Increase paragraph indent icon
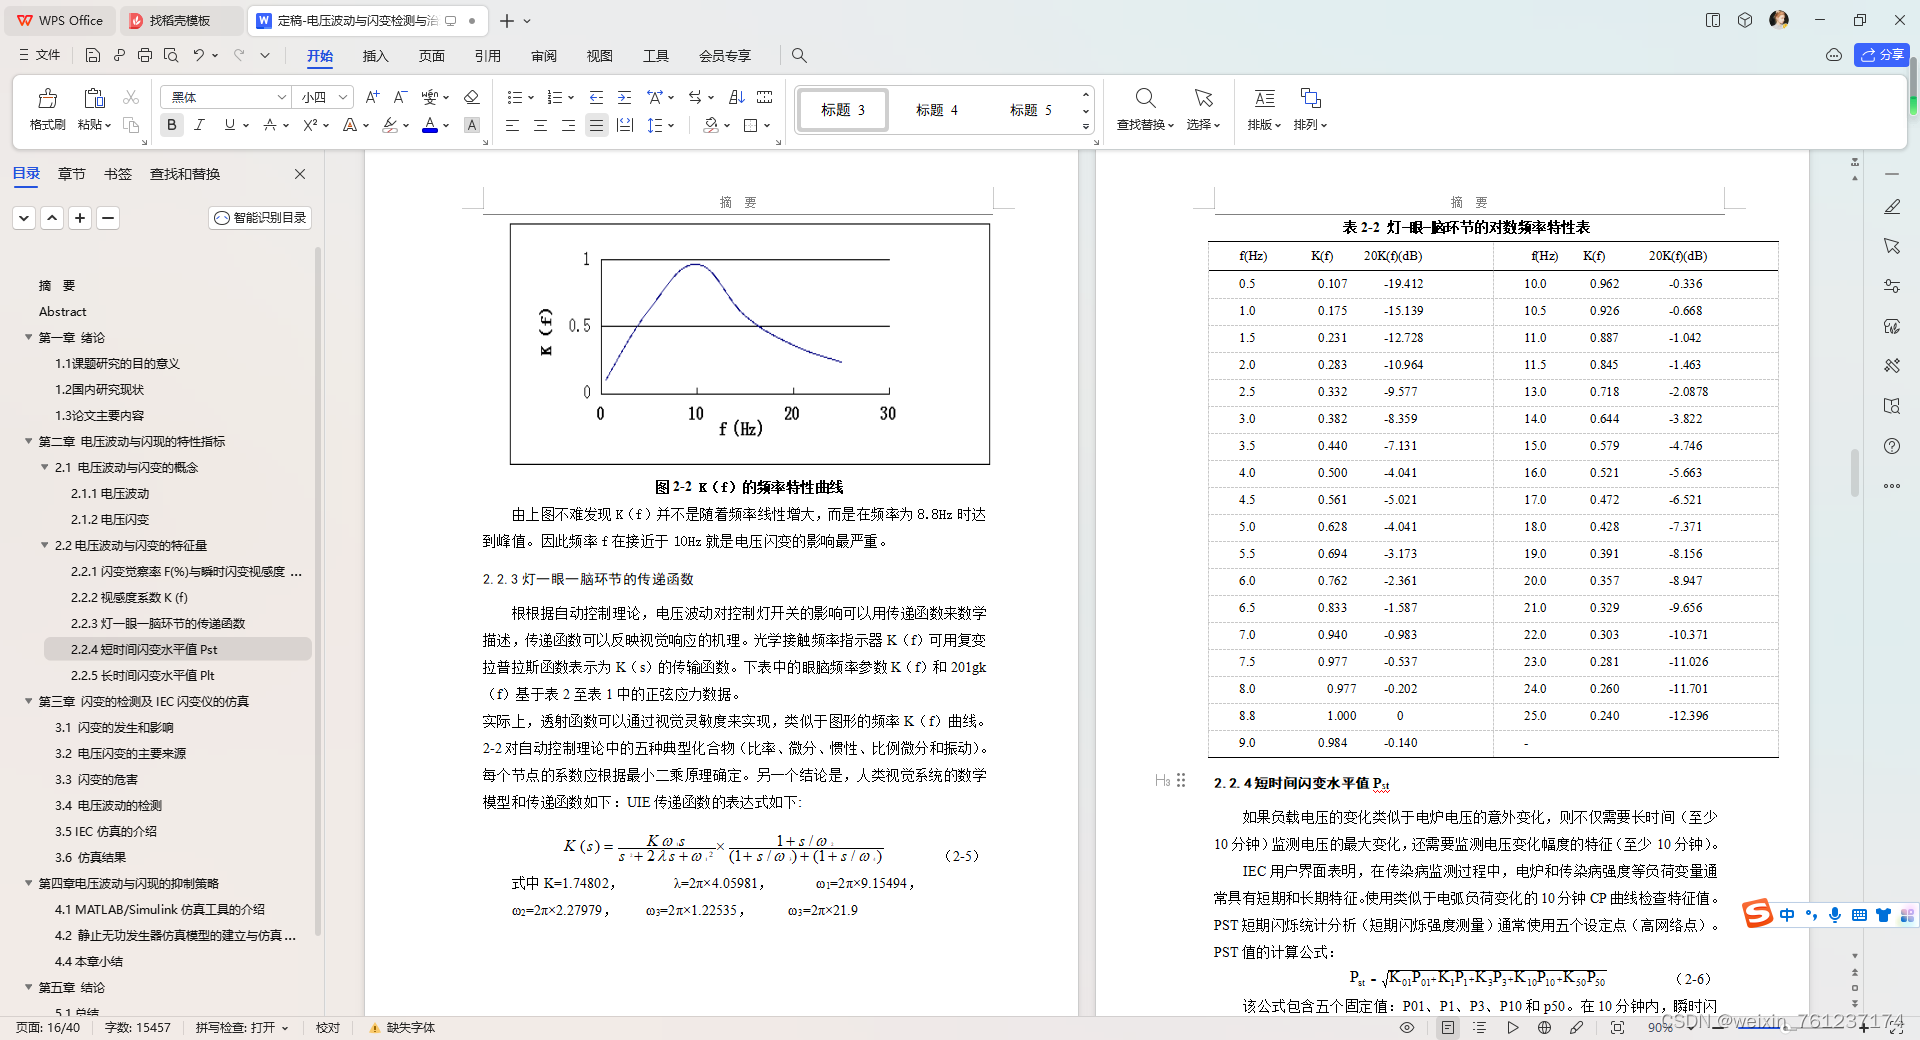The height and width of the screenshot is (1040, 1920). 624,97
